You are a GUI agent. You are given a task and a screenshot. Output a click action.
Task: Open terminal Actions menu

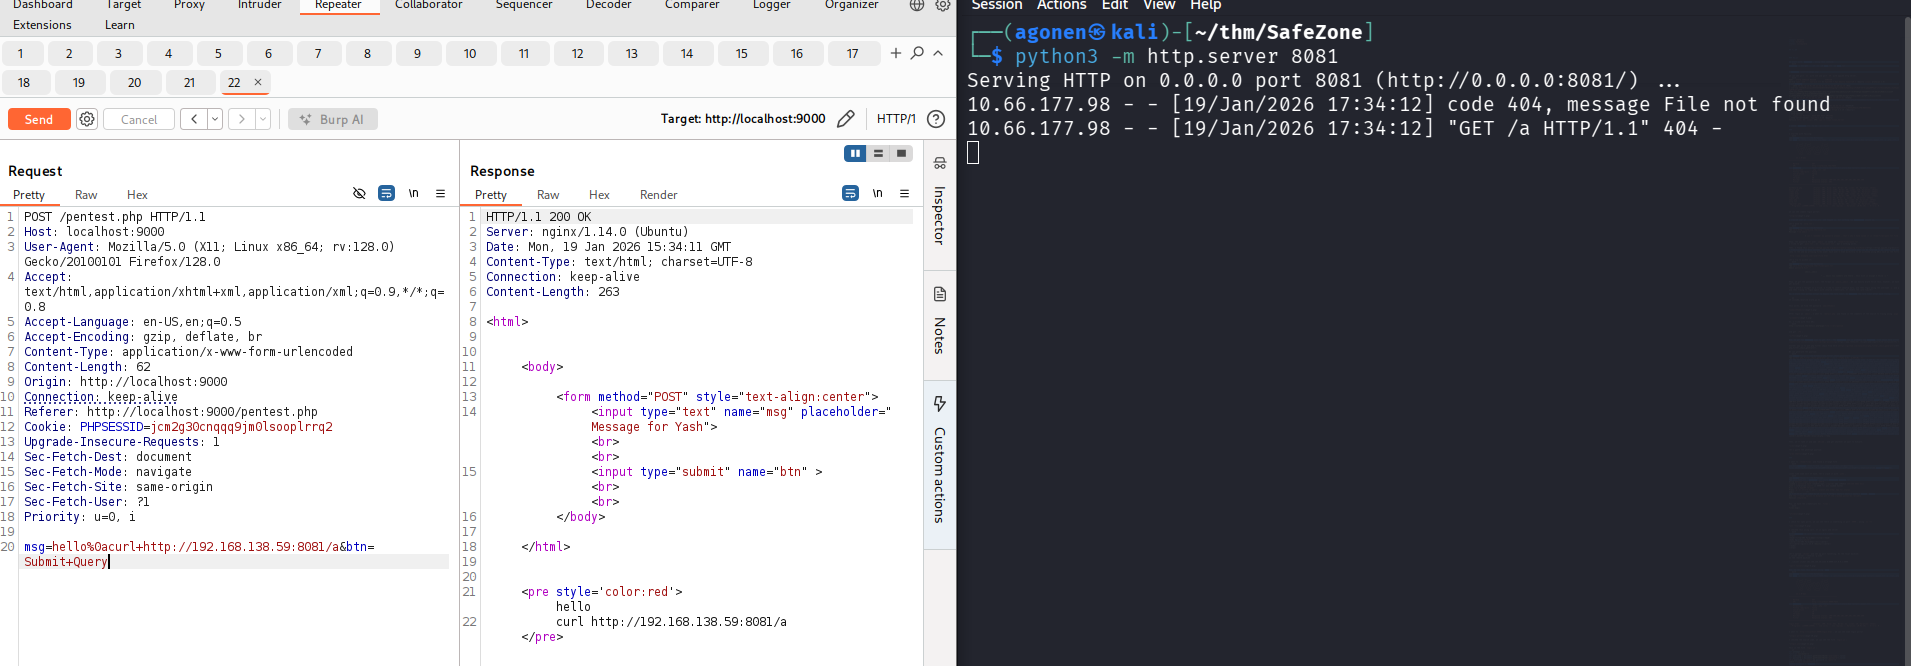[x=1061, y=5]
